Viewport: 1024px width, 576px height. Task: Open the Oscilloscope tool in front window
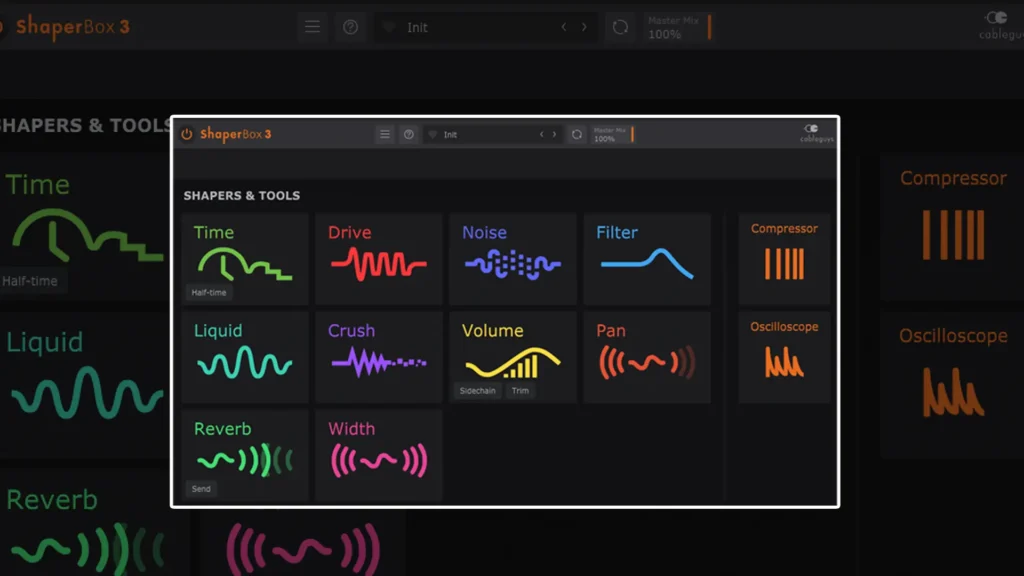tap(784, 357)
